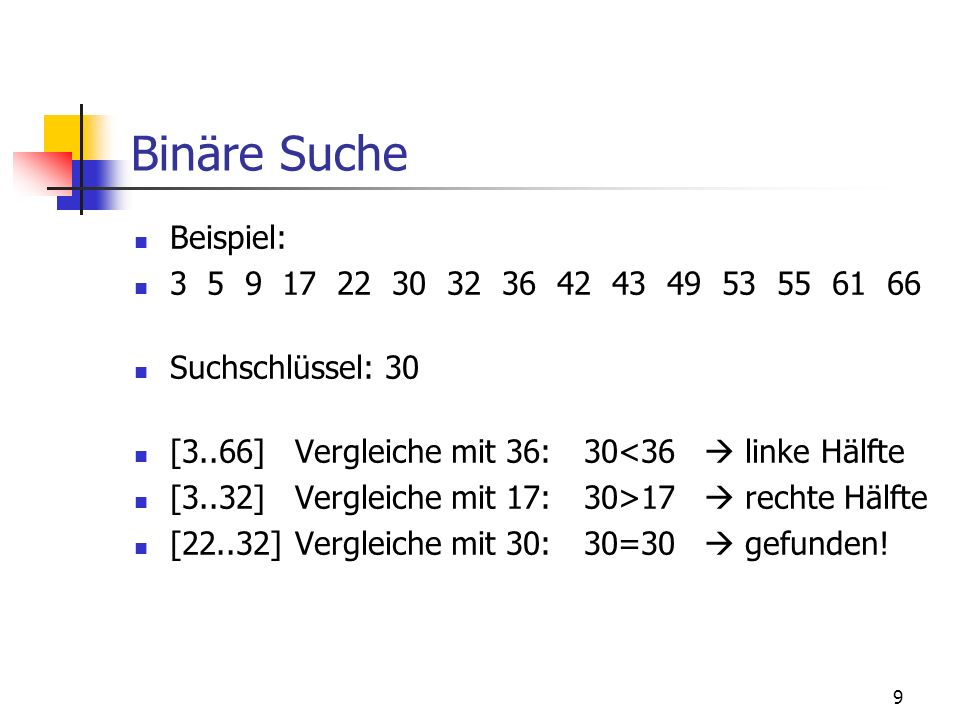Click page number 9 in the corner
Screen dimensions: 960x720
pos(898,697)
